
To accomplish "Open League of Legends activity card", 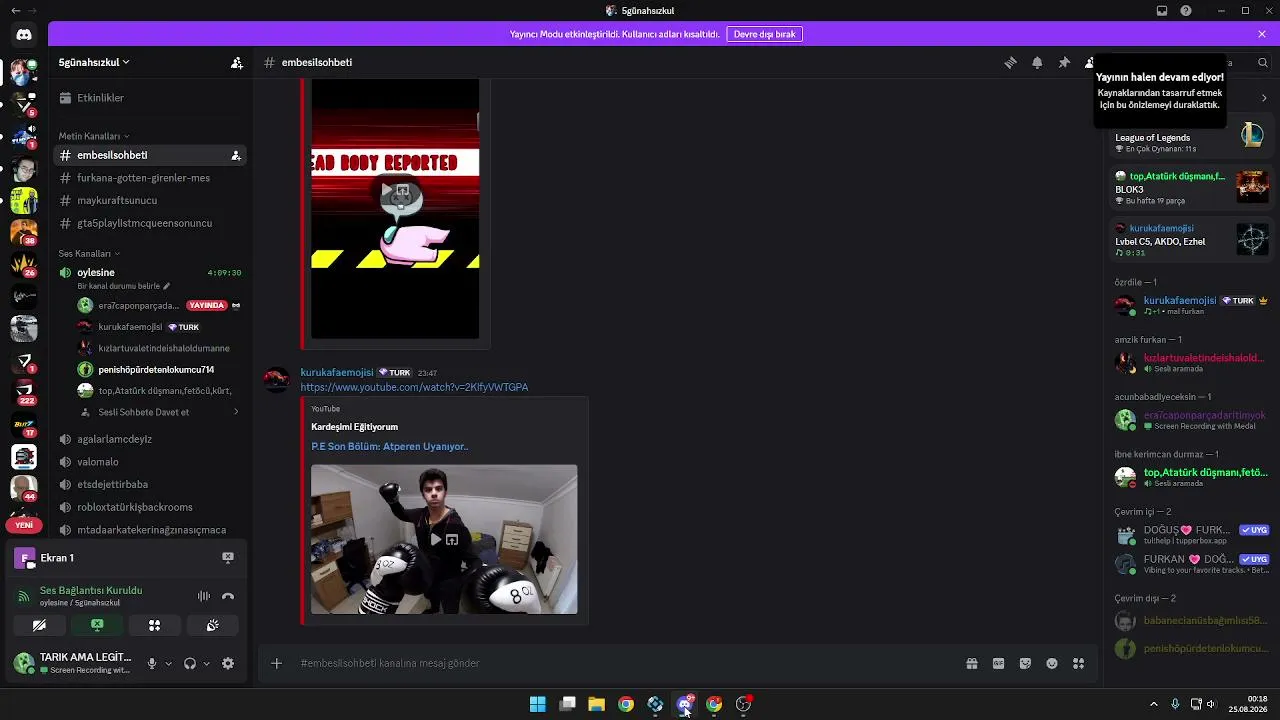I will point(1189,137).
